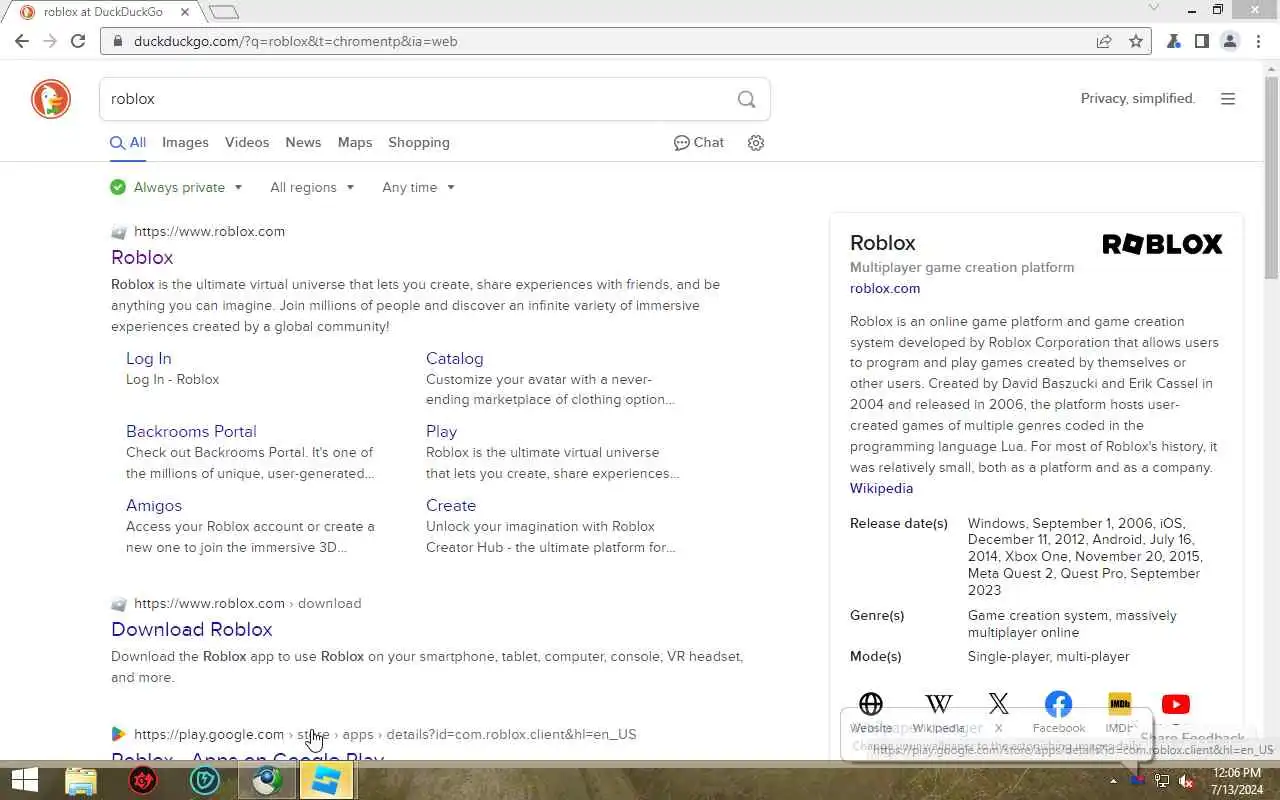The height and width of the screenshot is (800, 1280).
Task: Open the Download Roblox result
Action: (x=192, y=630)
